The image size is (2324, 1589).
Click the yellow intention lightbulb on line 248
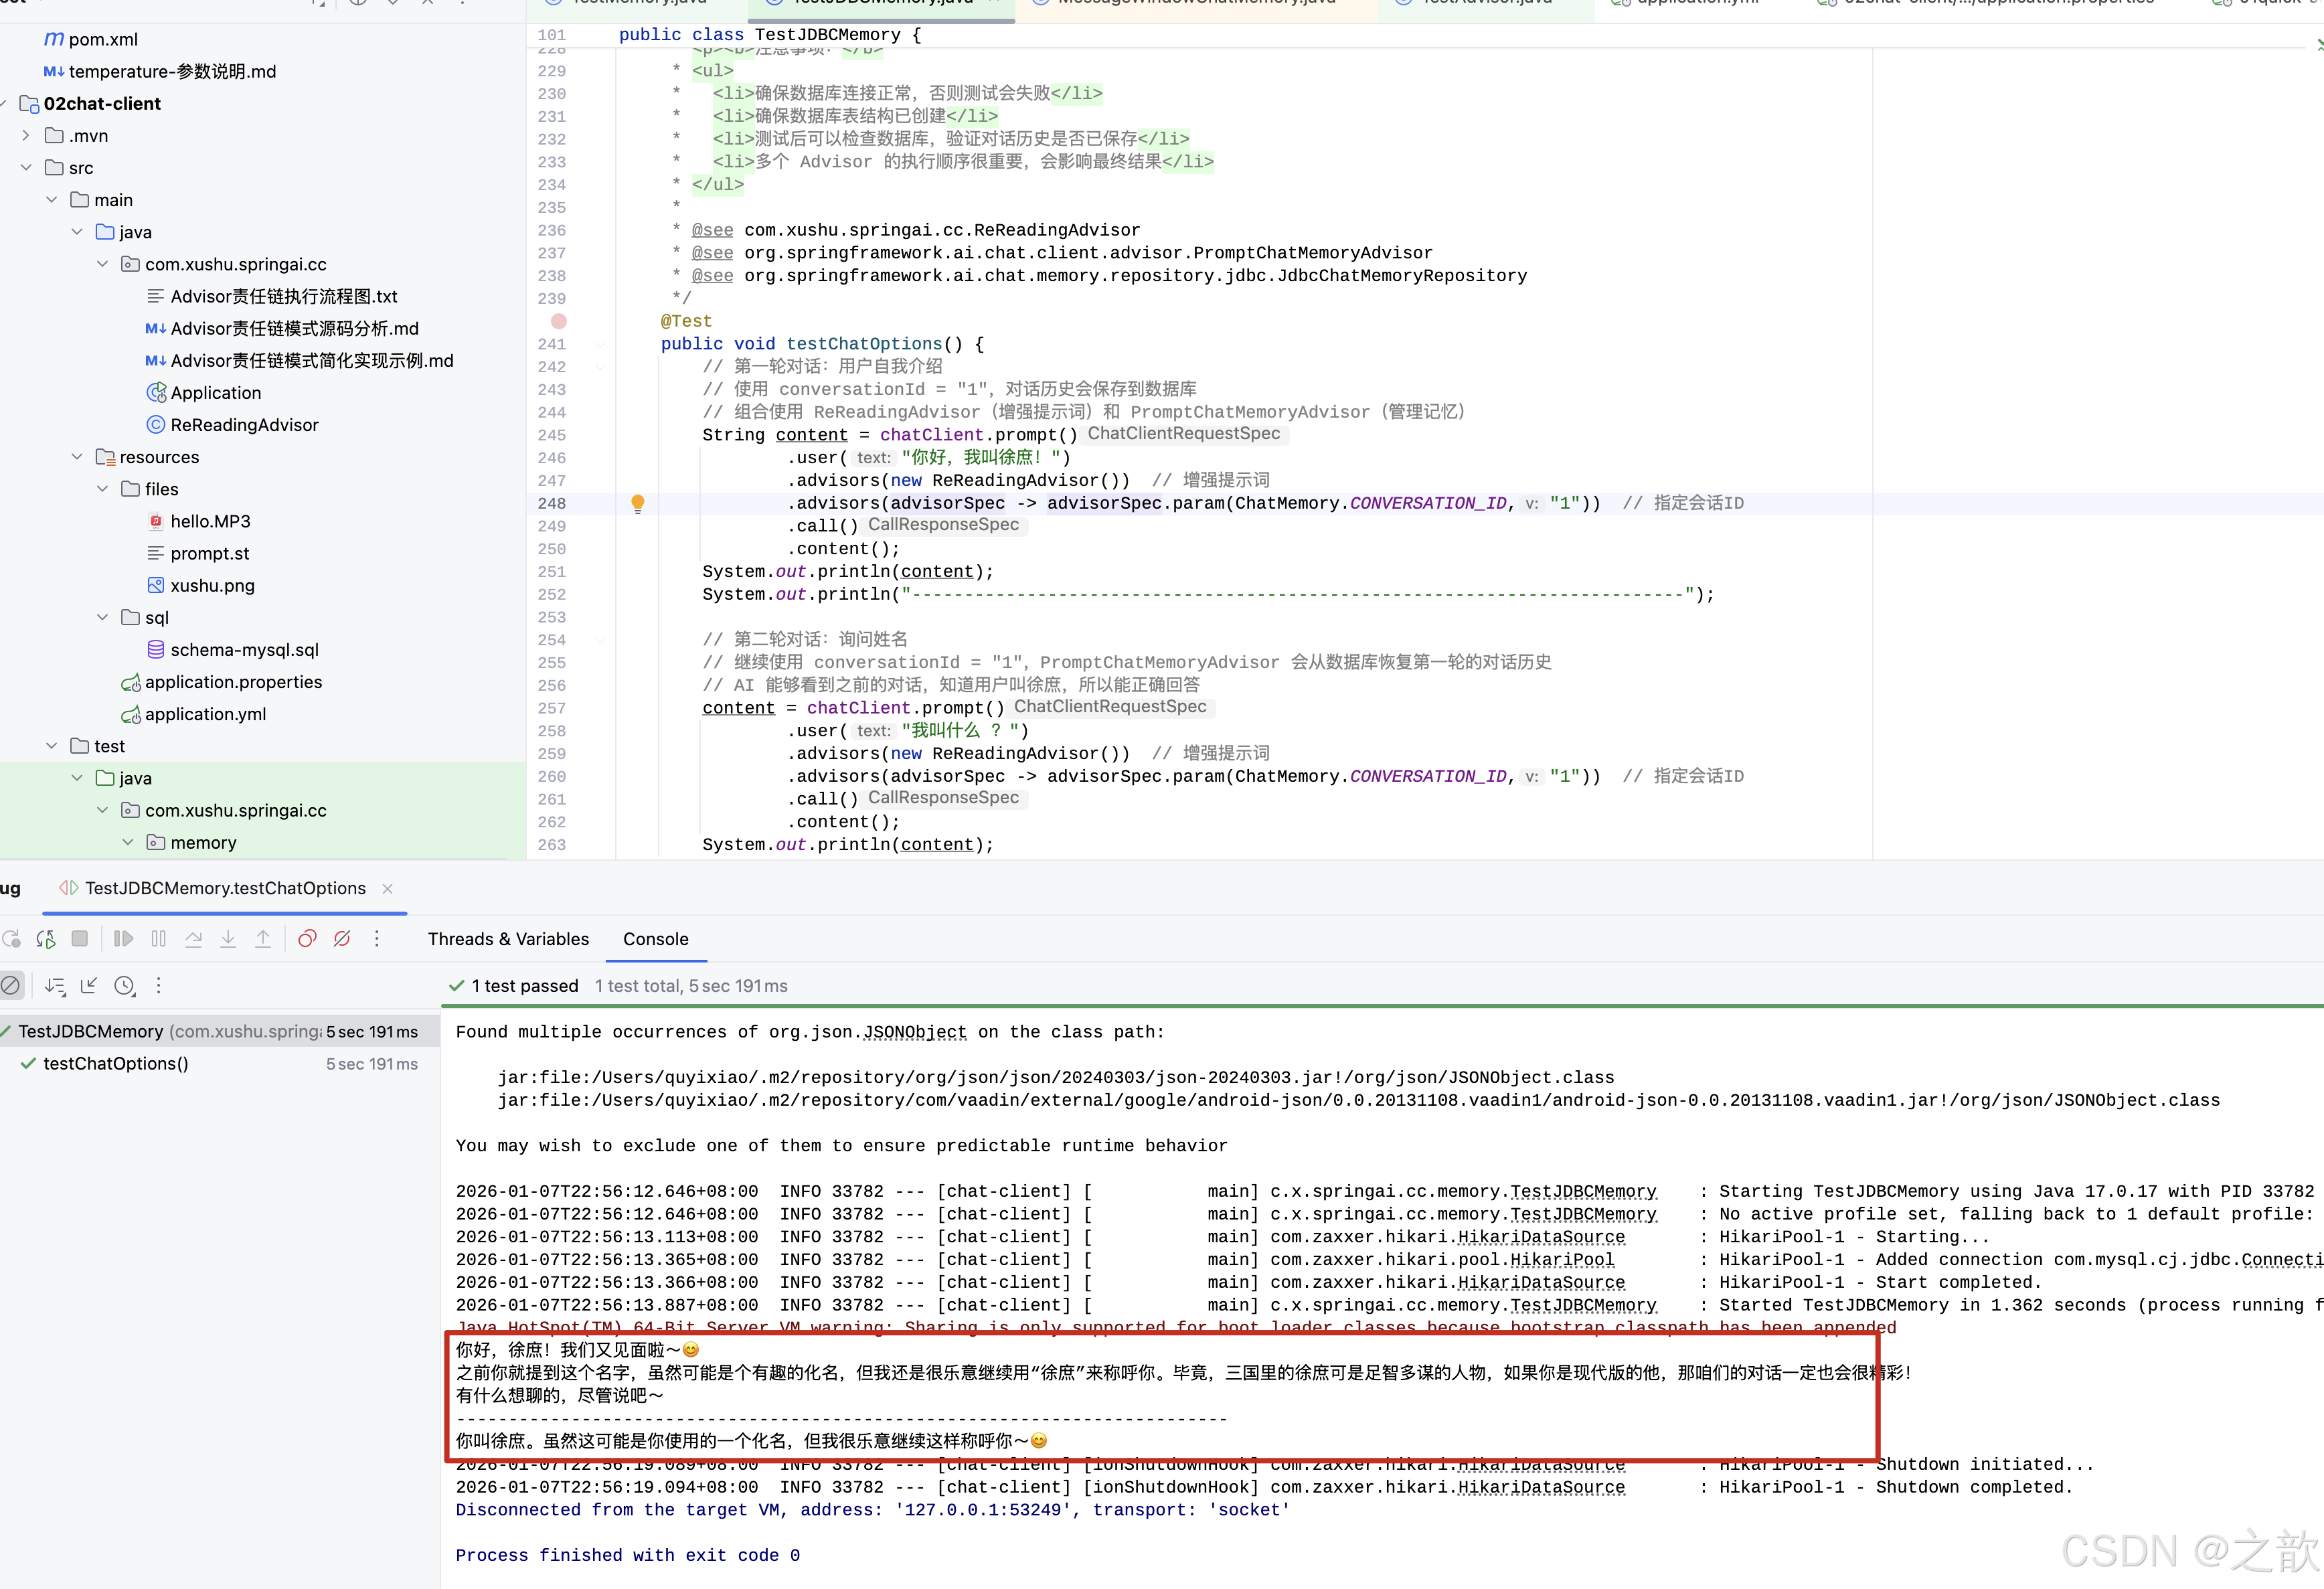click(638, 503)
